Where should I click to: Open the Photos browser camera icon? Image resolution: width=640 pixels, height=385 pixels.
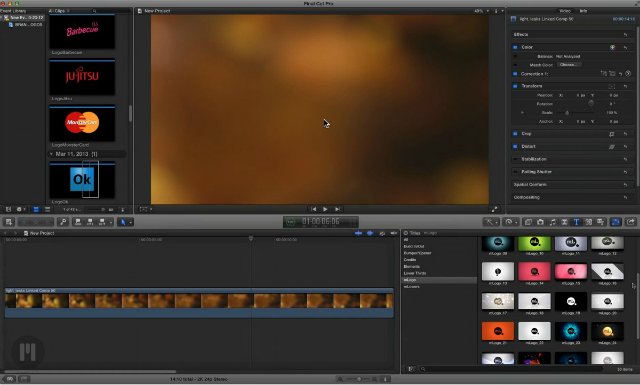point(540,222)
